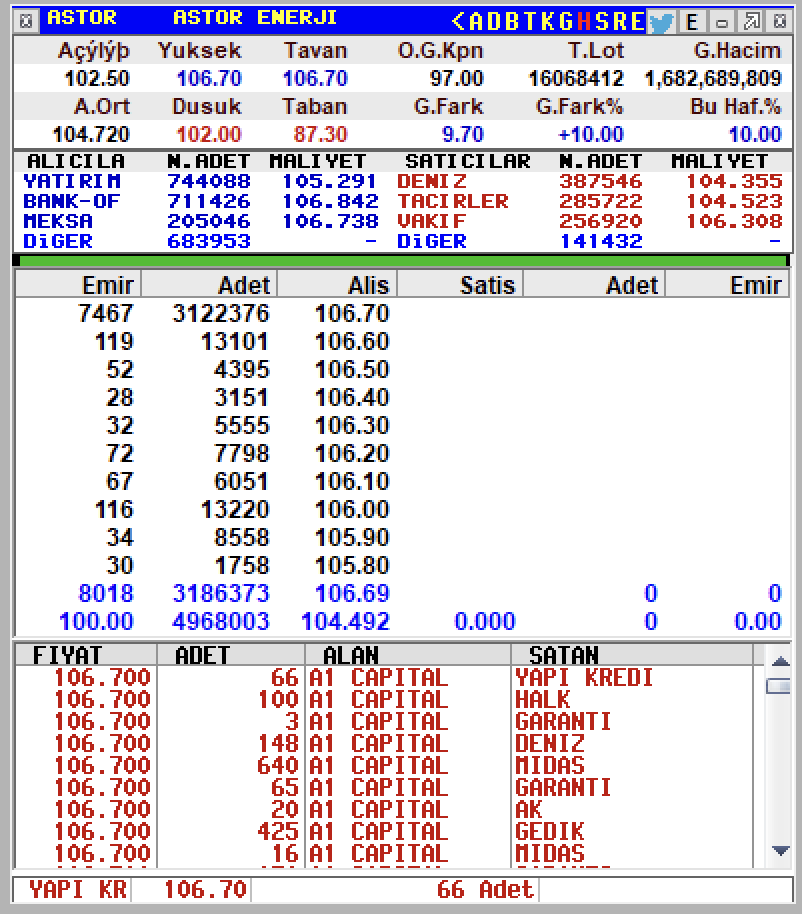Select the trade row sold by 'YAPI KREDI'
The width and height of the screenshot is (802, 914).
click(385, 677)
